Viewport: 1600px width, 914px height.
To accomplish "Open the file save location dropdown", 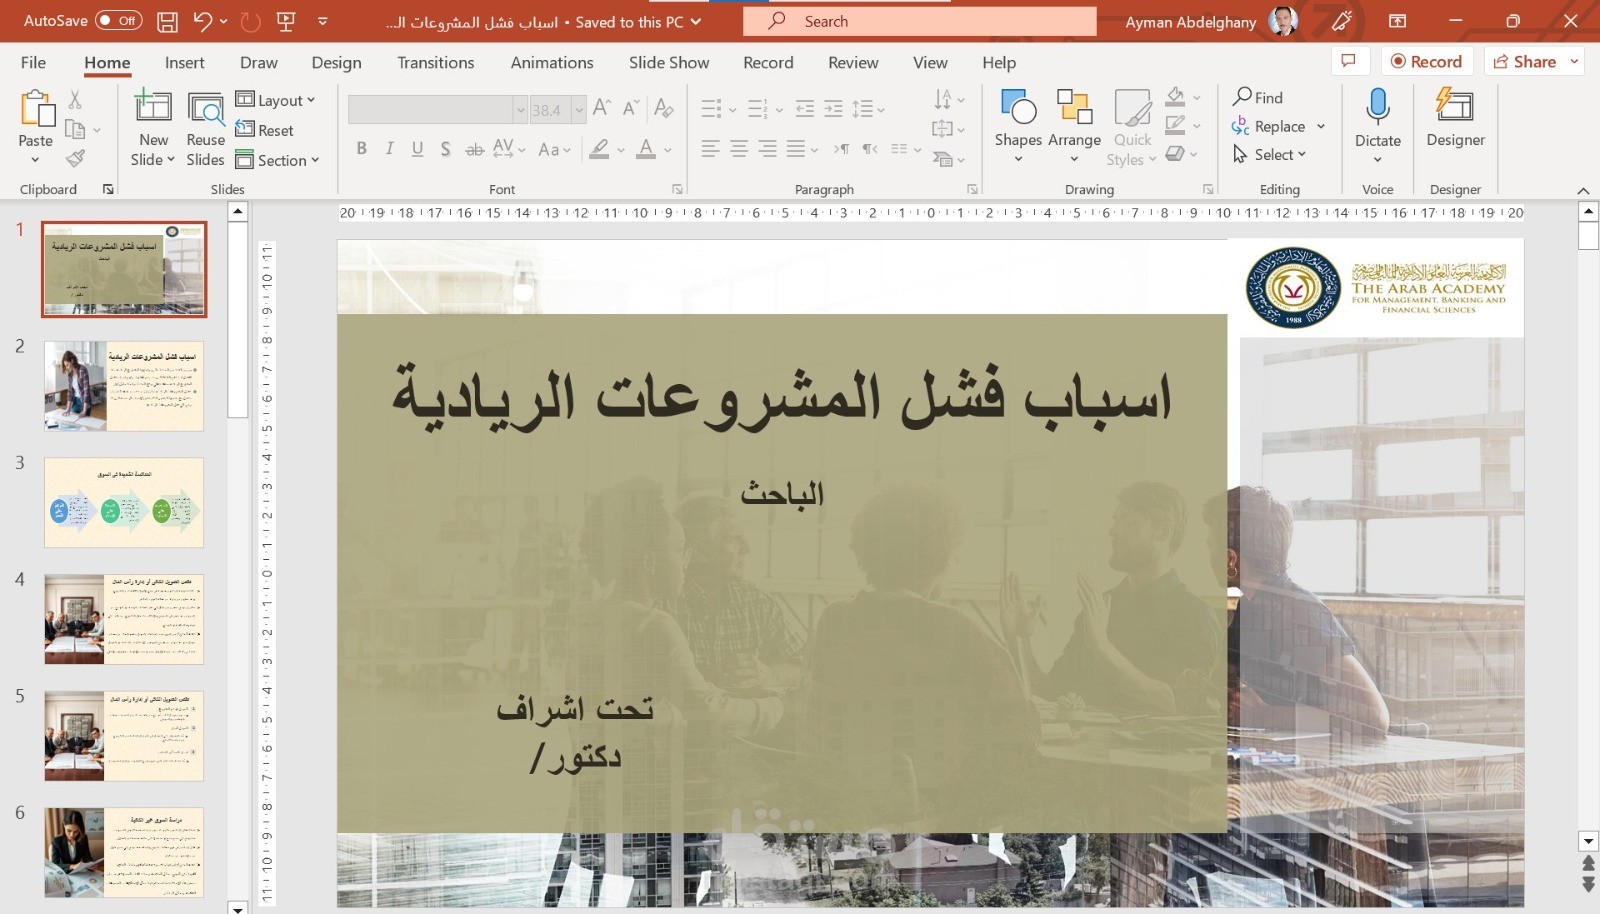I will pyautogui.click(x=696, y=21).
